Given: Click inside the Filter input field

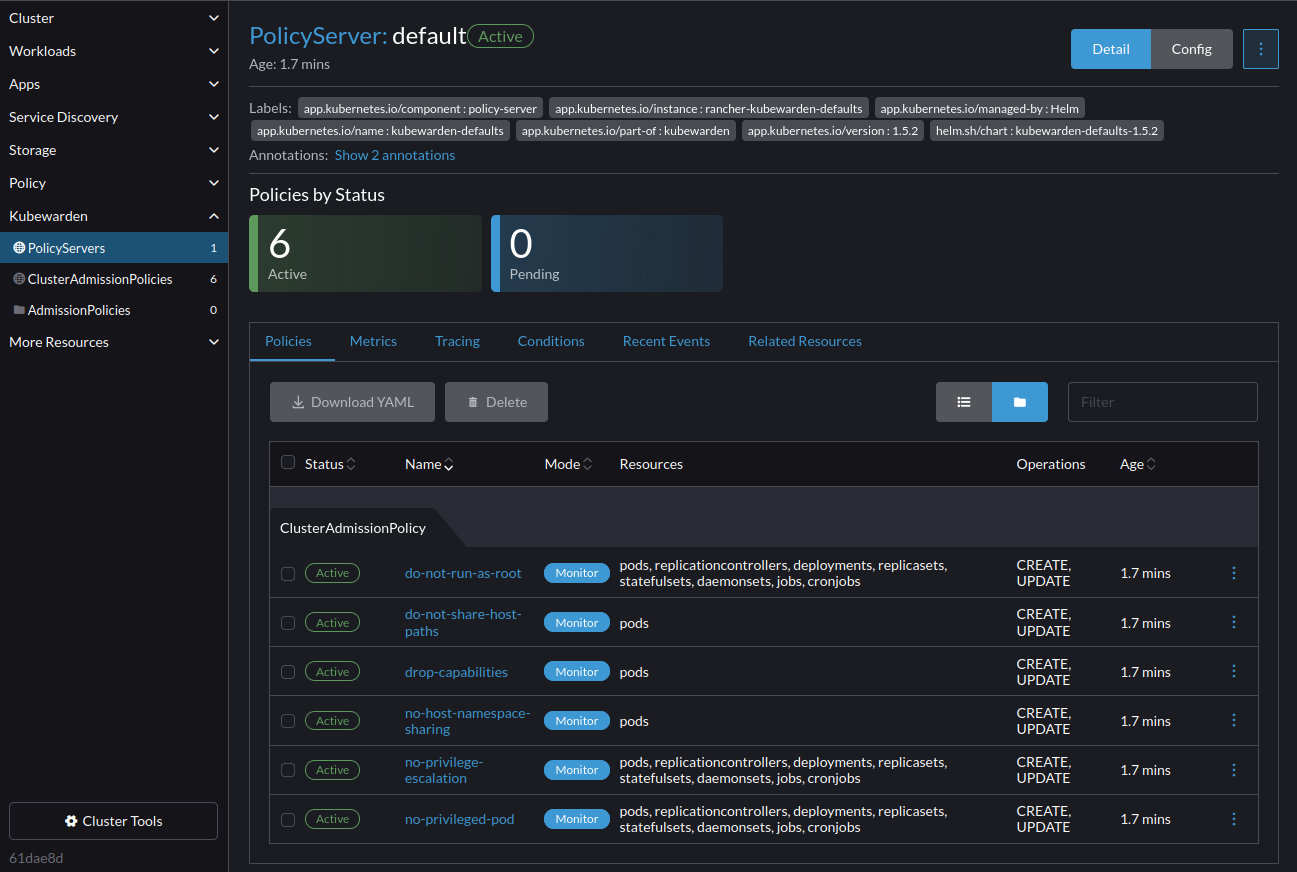Looking at the screenshot, I should pyautogui.click(x=1162, y=401).
